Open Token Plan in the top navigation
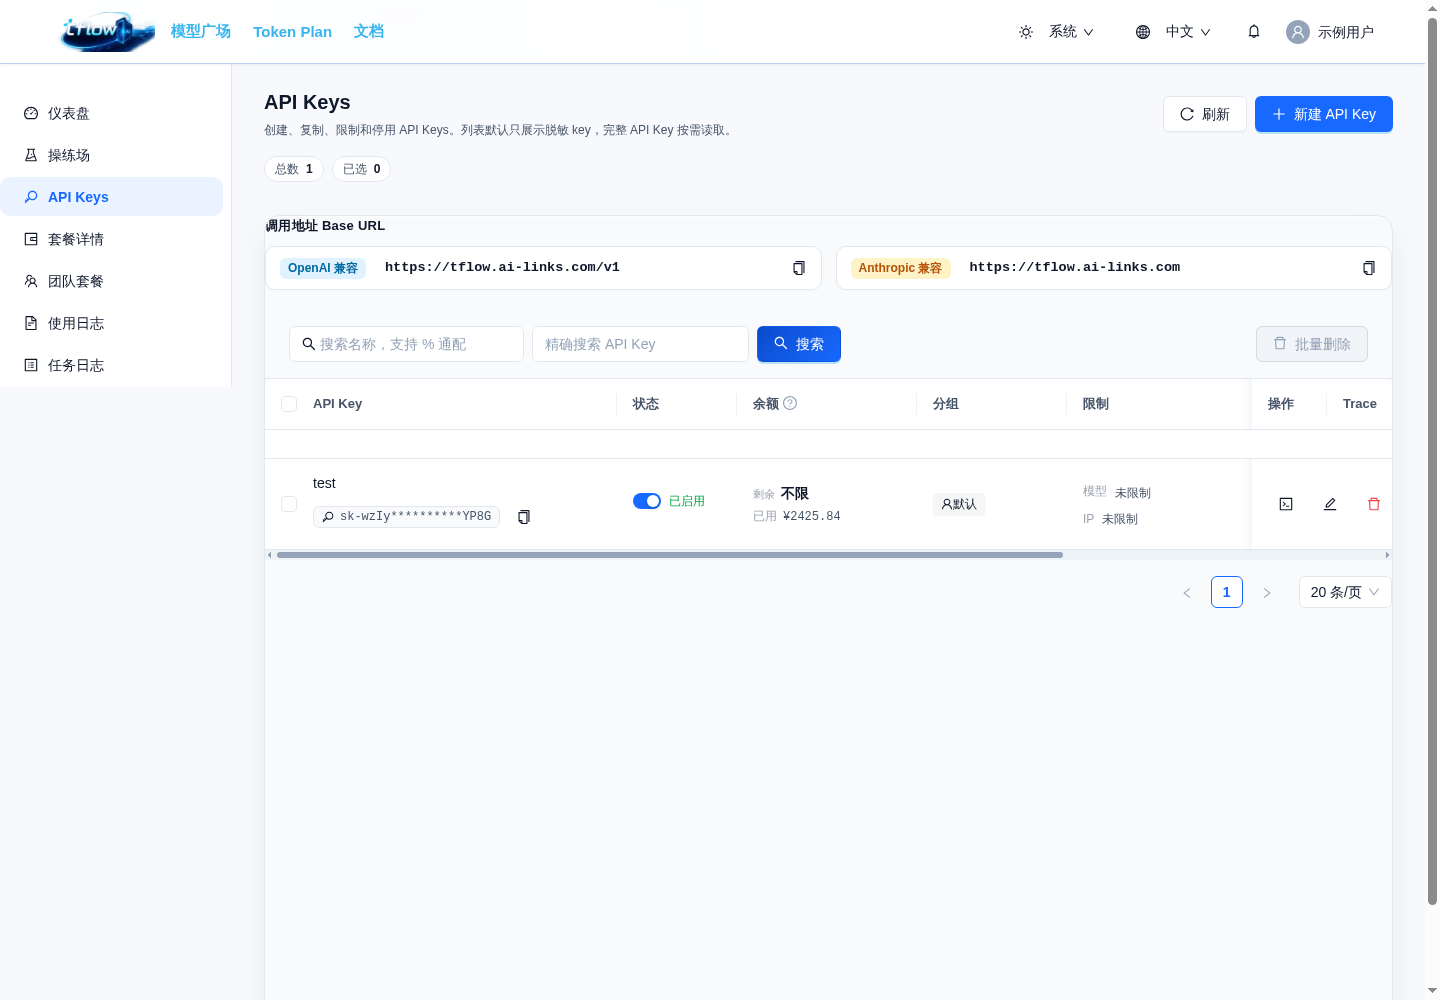 point(292,31)
